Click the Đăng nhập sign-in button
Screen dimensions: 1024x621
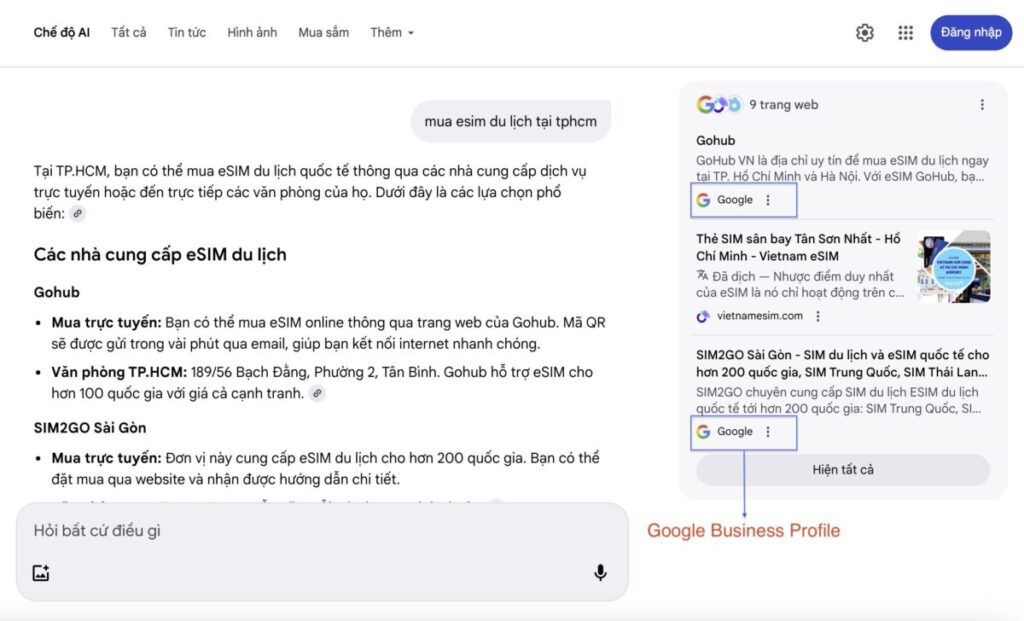coord(971,33)
